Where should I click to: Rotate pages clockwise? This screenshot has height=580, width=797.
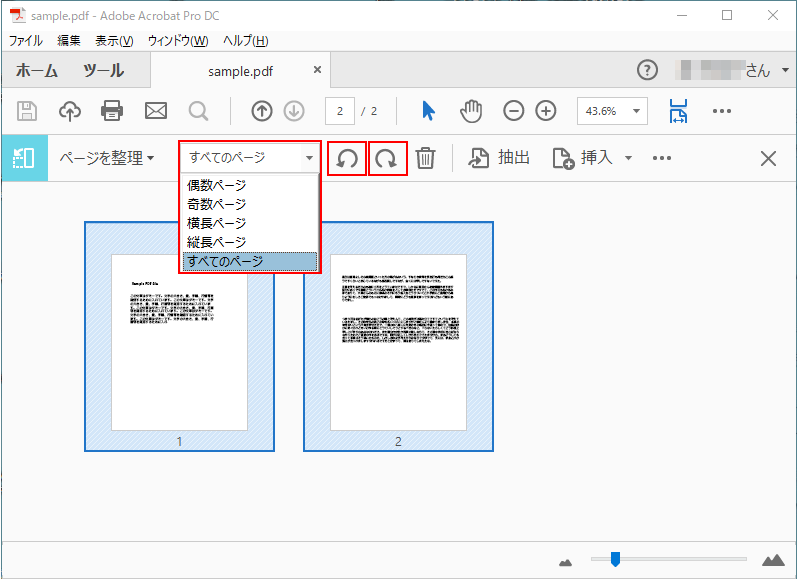(x=387, y=159)
